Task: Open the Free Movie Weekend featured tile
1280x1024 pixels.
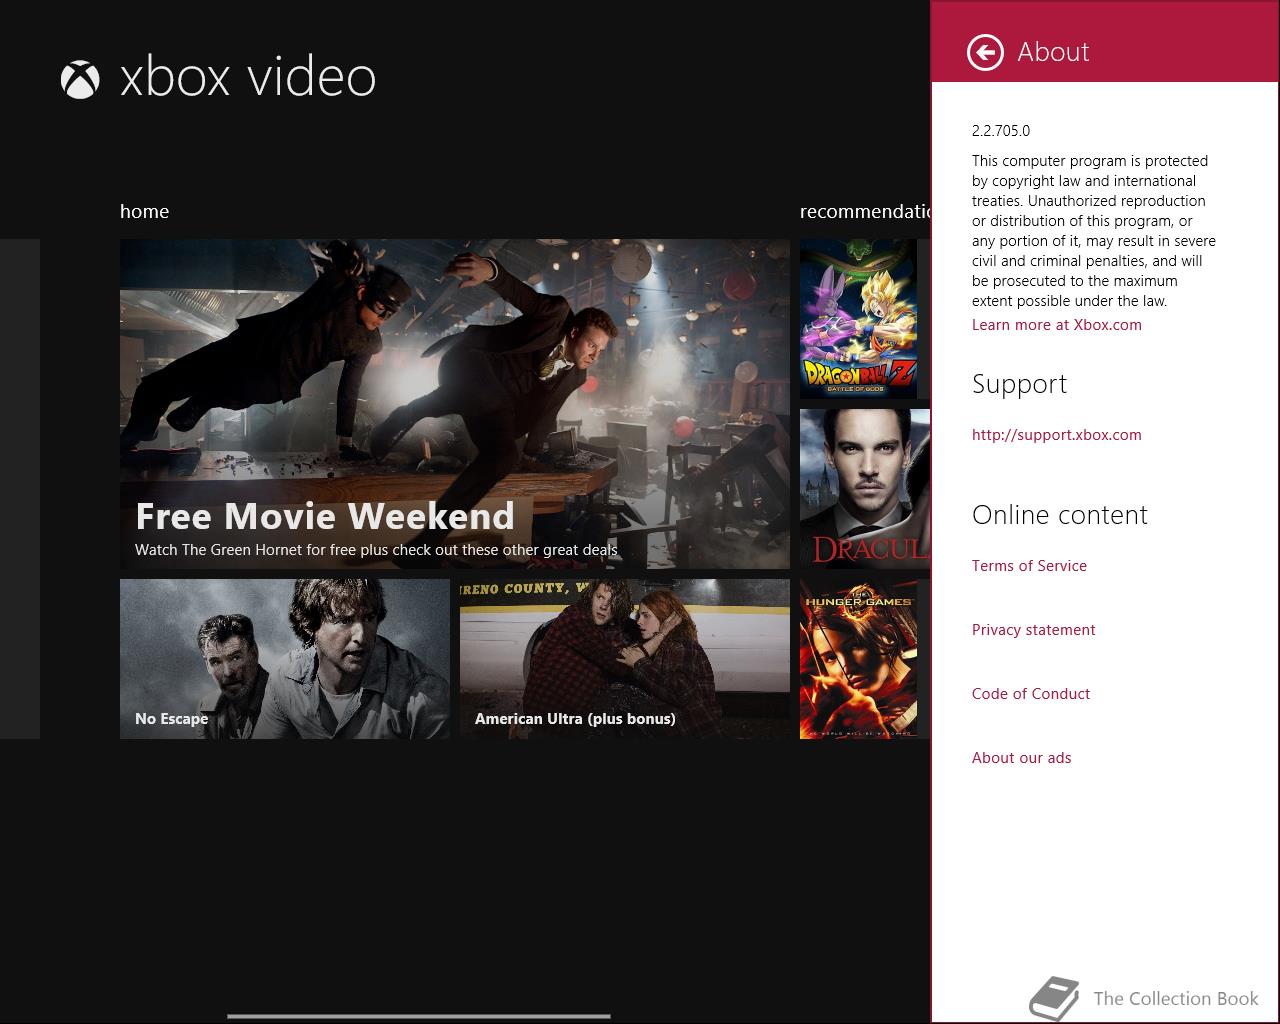Action: tap(455, 404)
